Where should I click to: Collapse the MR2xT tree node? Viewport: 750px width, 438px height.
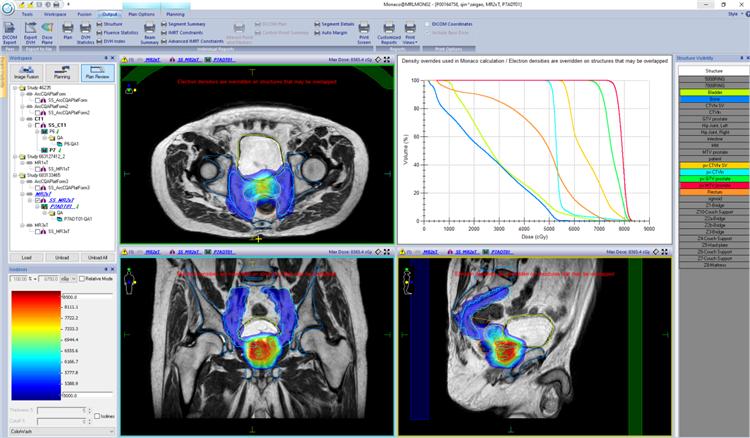click(x=22, y=194)
